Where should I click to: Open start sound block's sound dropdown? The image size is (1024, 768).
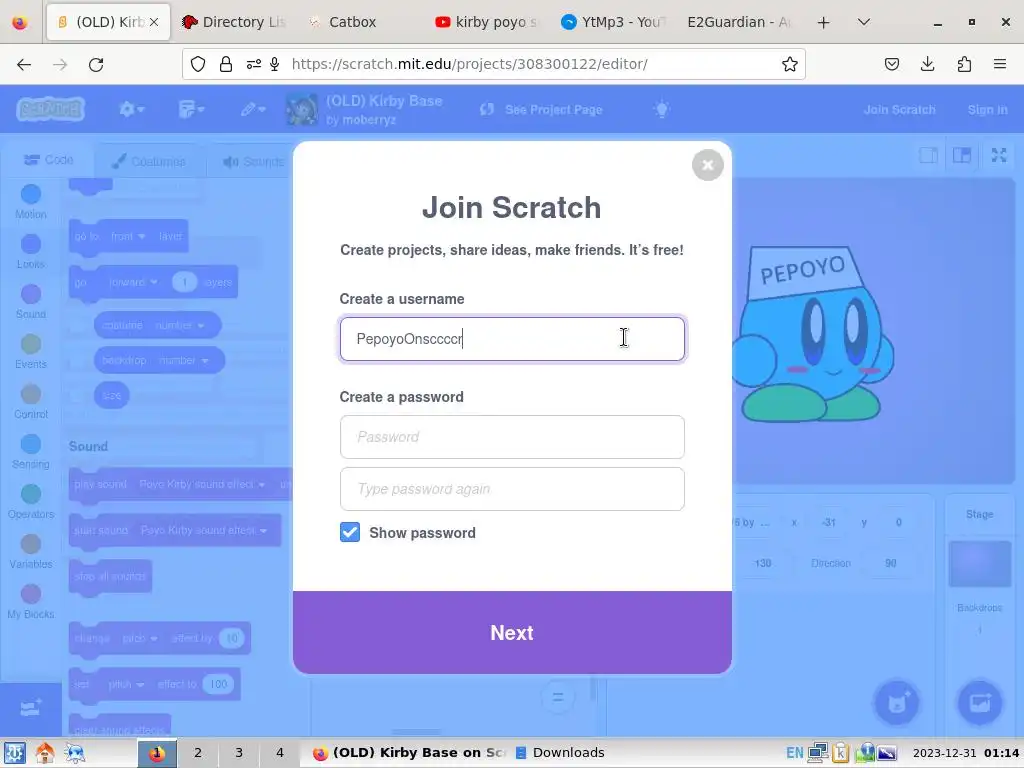coord(204,530)
